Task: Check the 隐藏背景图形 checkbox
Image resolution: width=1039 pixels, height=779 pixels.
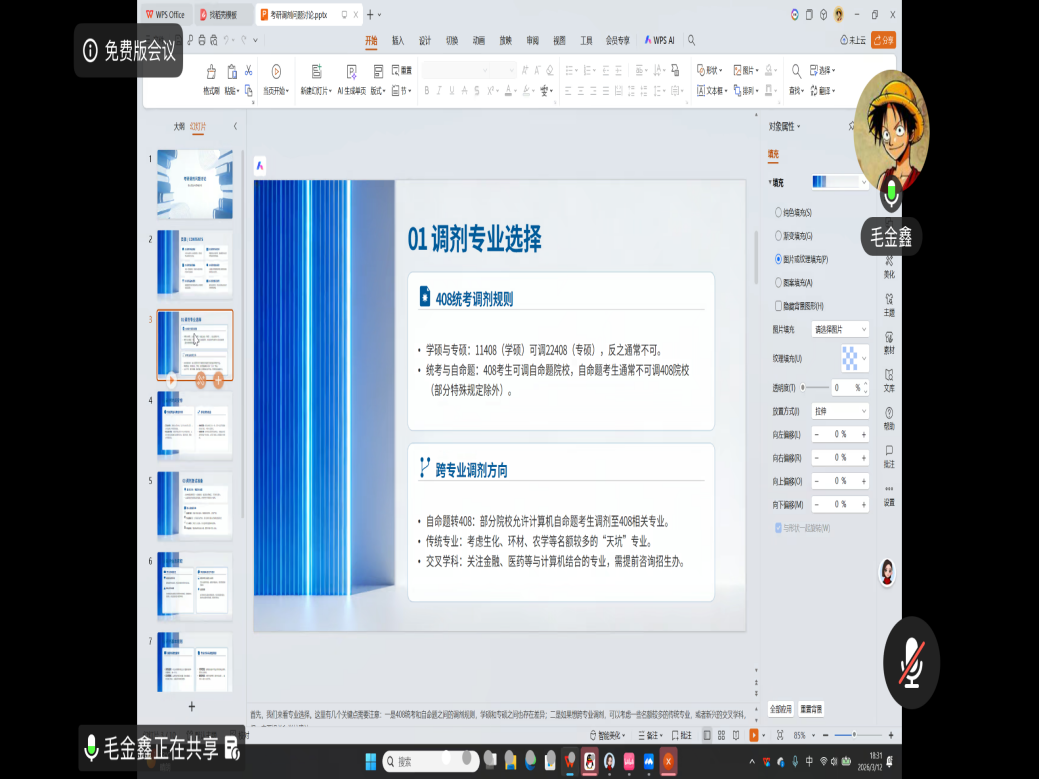Action: pyautogui.click(x=779, y=306)
